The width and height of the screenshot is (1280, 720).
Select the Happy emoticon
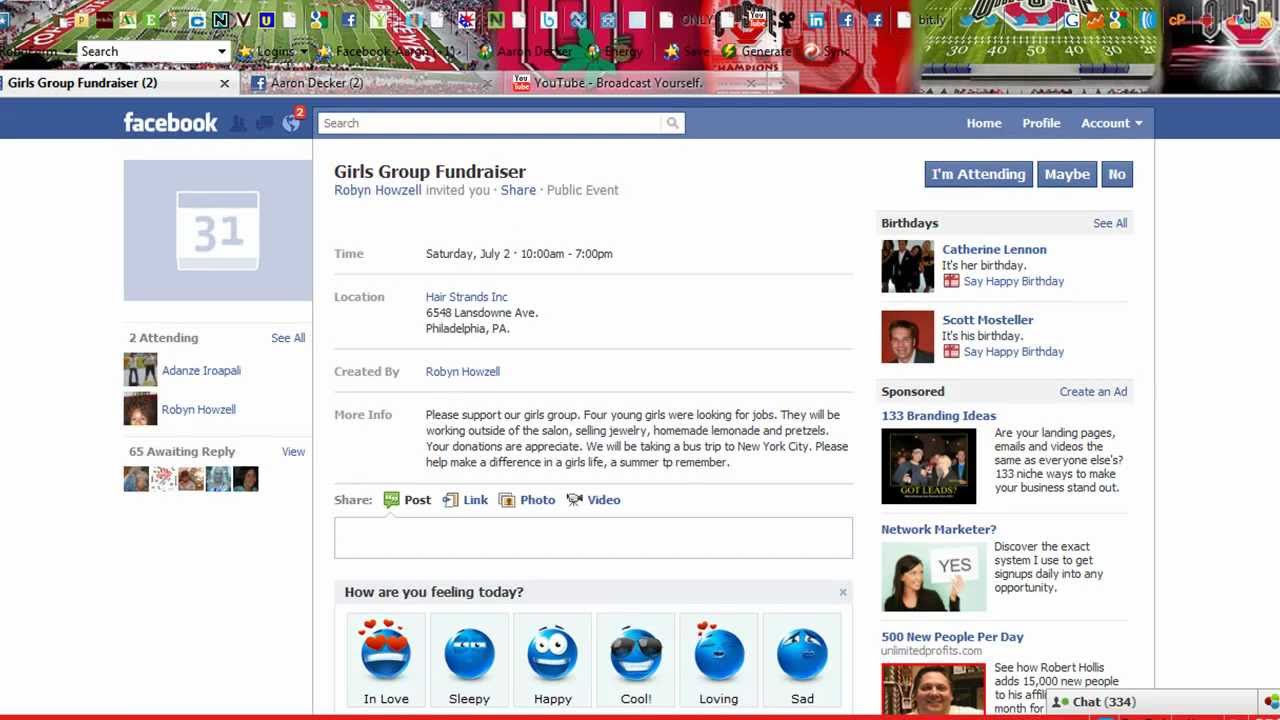coord(552,661)
